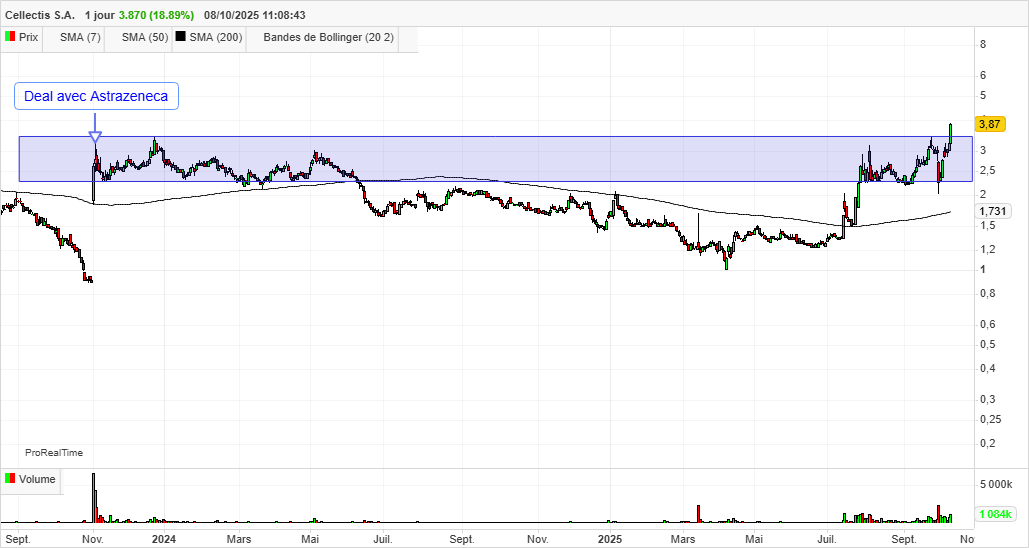Click the 5 000k volume axis label
1029x548 pixels.
pos(996,485)
